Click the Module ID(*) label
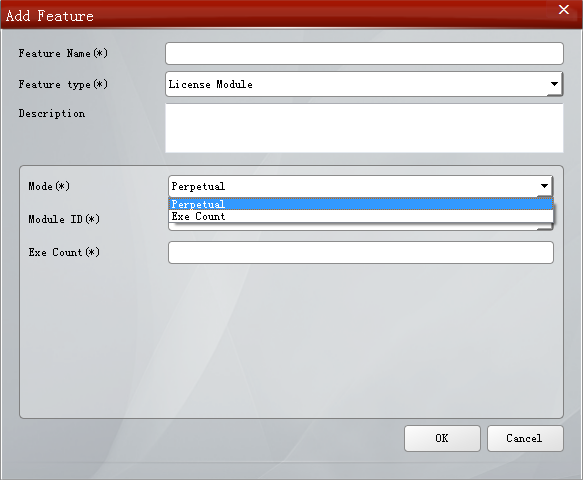 tap(64, 219)
